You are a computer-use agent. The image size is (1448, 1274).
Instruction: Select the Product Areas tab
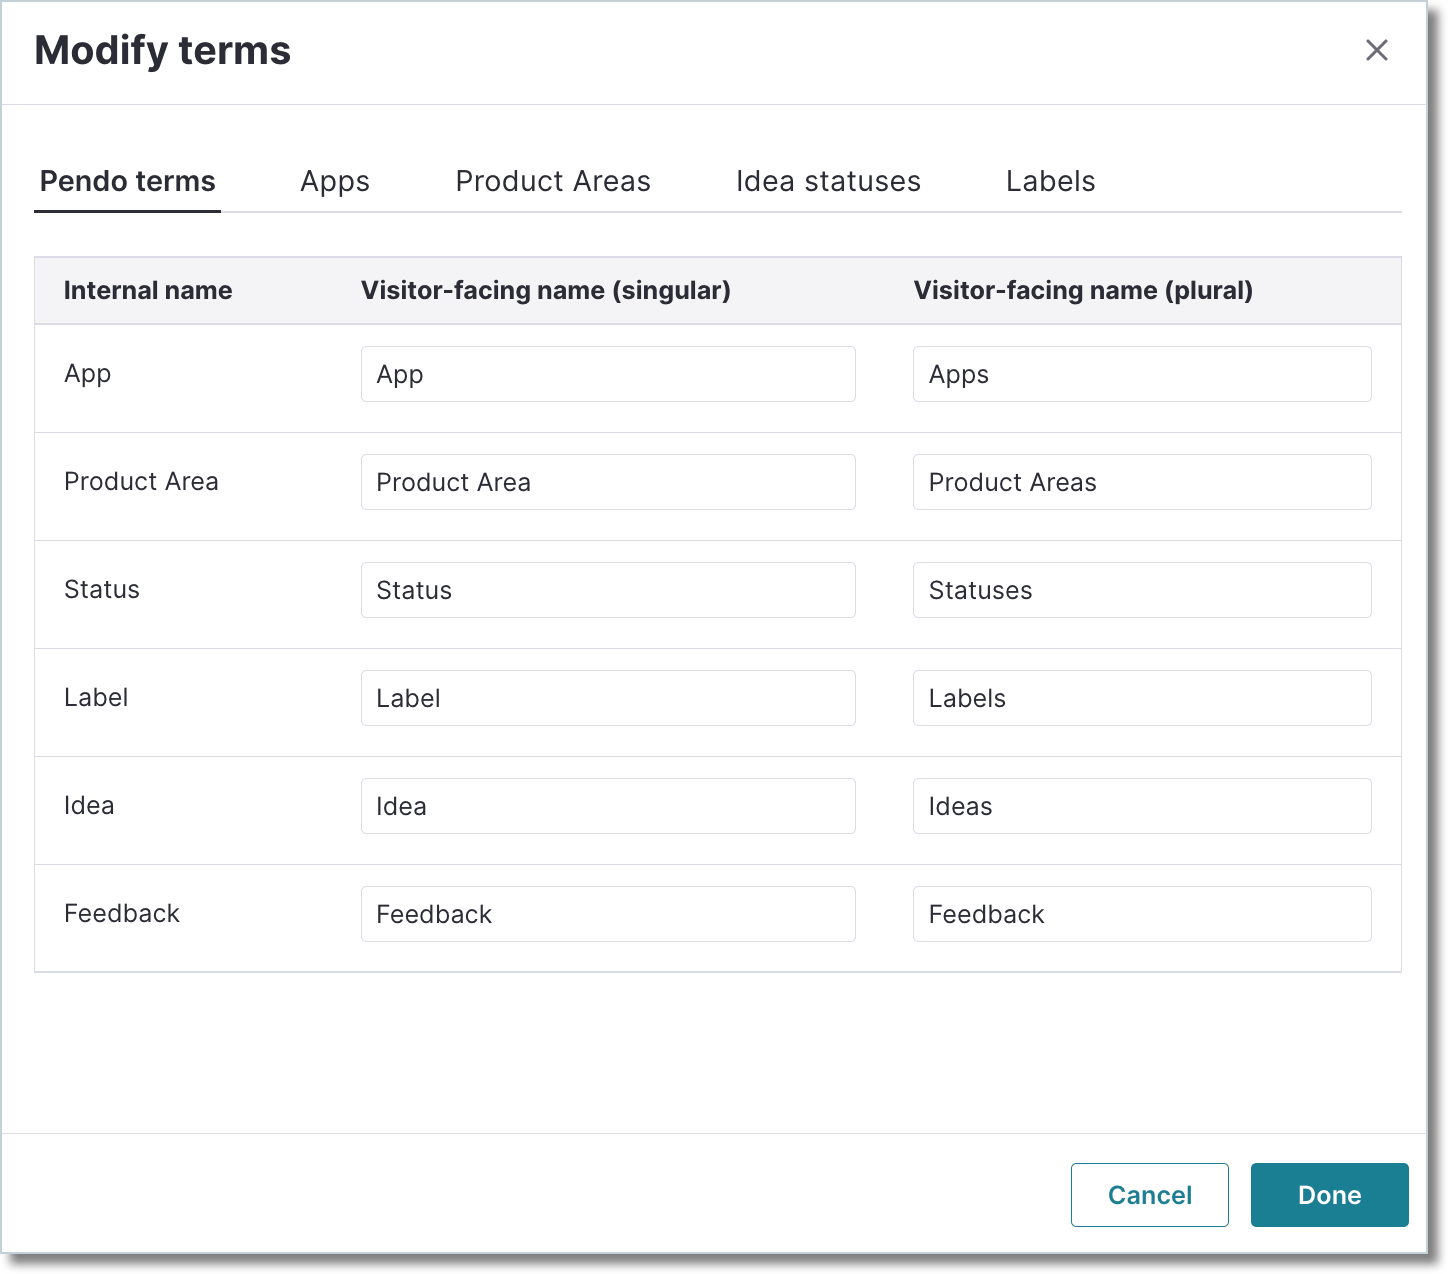coord(553,181)
